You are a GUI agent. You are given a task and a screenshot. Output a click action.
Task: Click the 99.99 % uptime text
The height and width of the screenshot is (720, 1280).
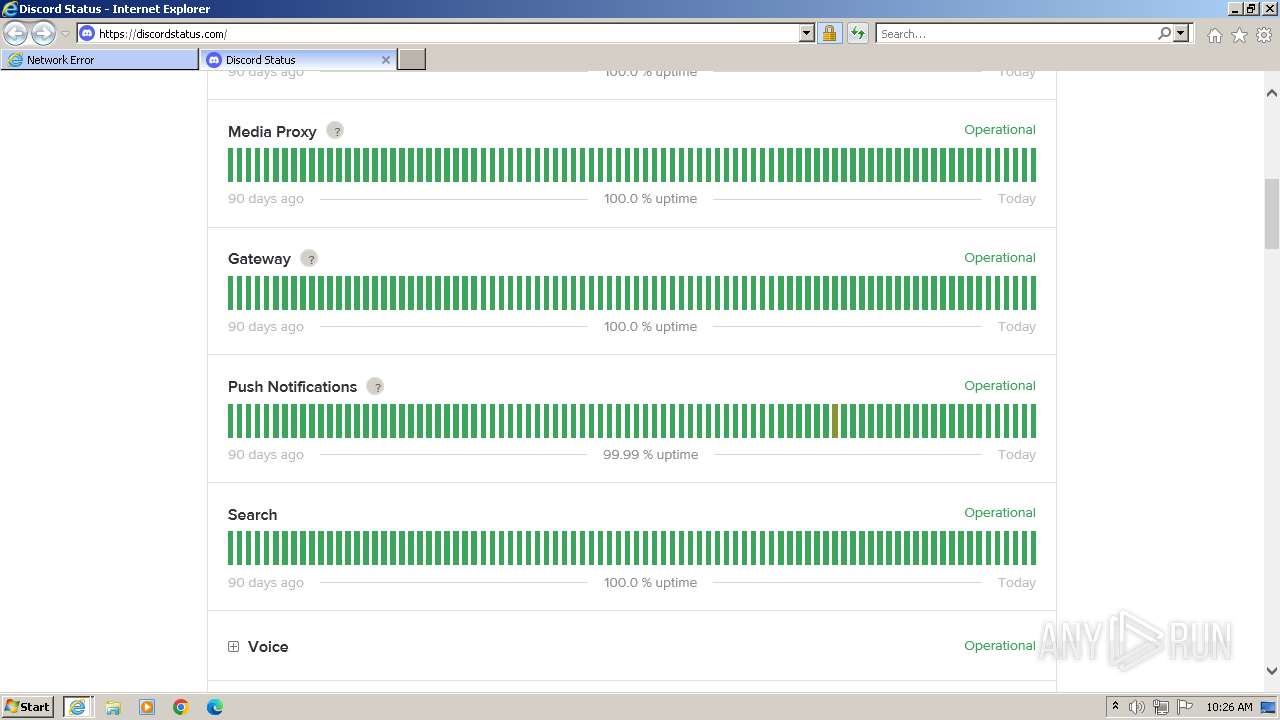coord(651,455)
